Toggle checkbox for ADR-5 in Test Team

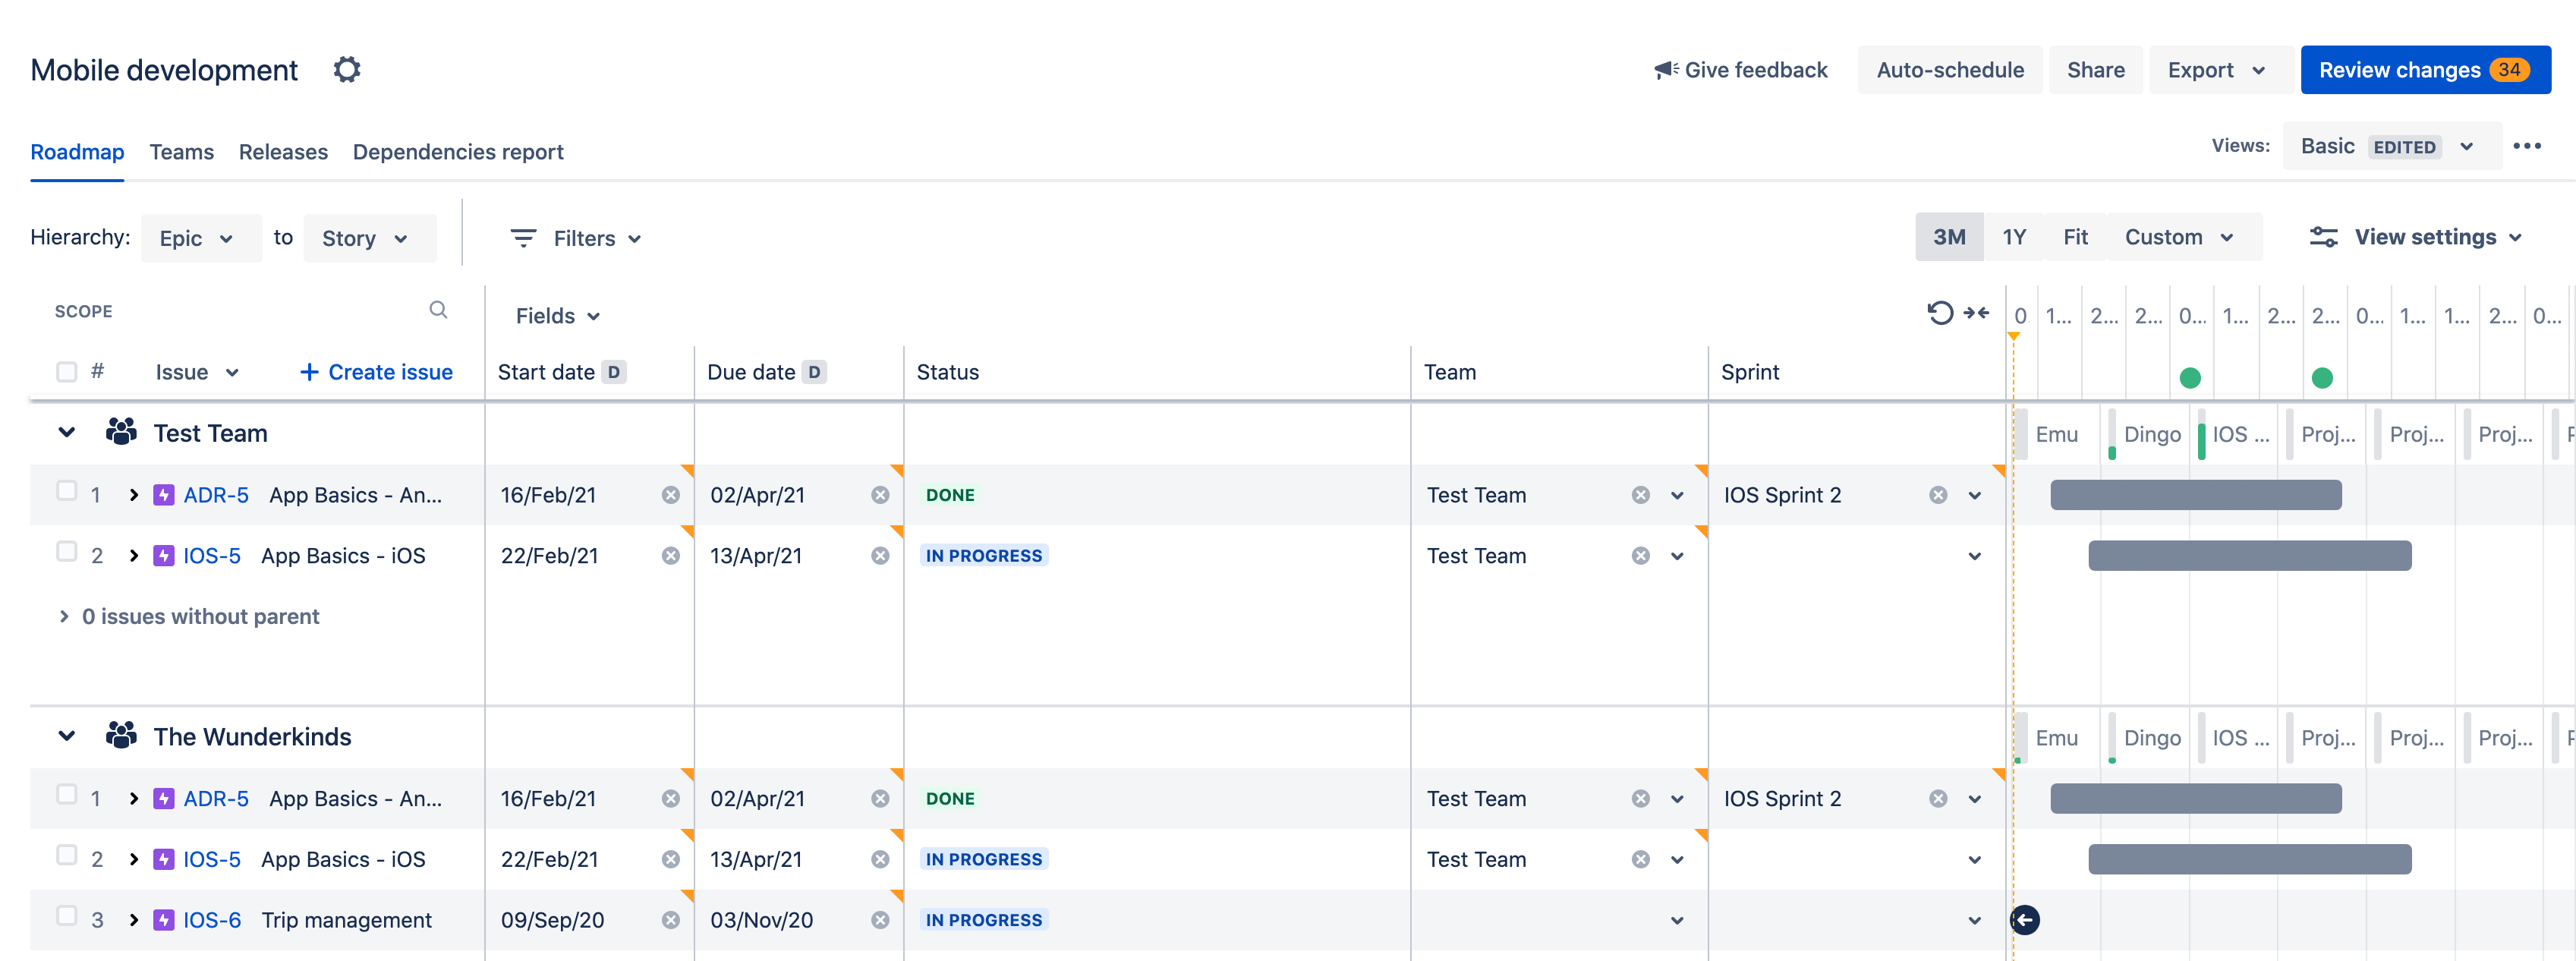point(66,493)
